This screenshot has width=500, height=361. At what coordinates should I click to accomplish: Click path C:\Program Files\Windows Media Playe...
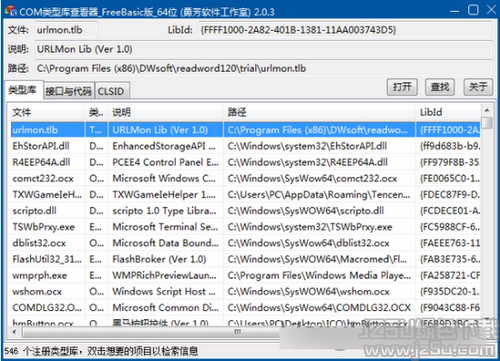click(x=319, y=275)
